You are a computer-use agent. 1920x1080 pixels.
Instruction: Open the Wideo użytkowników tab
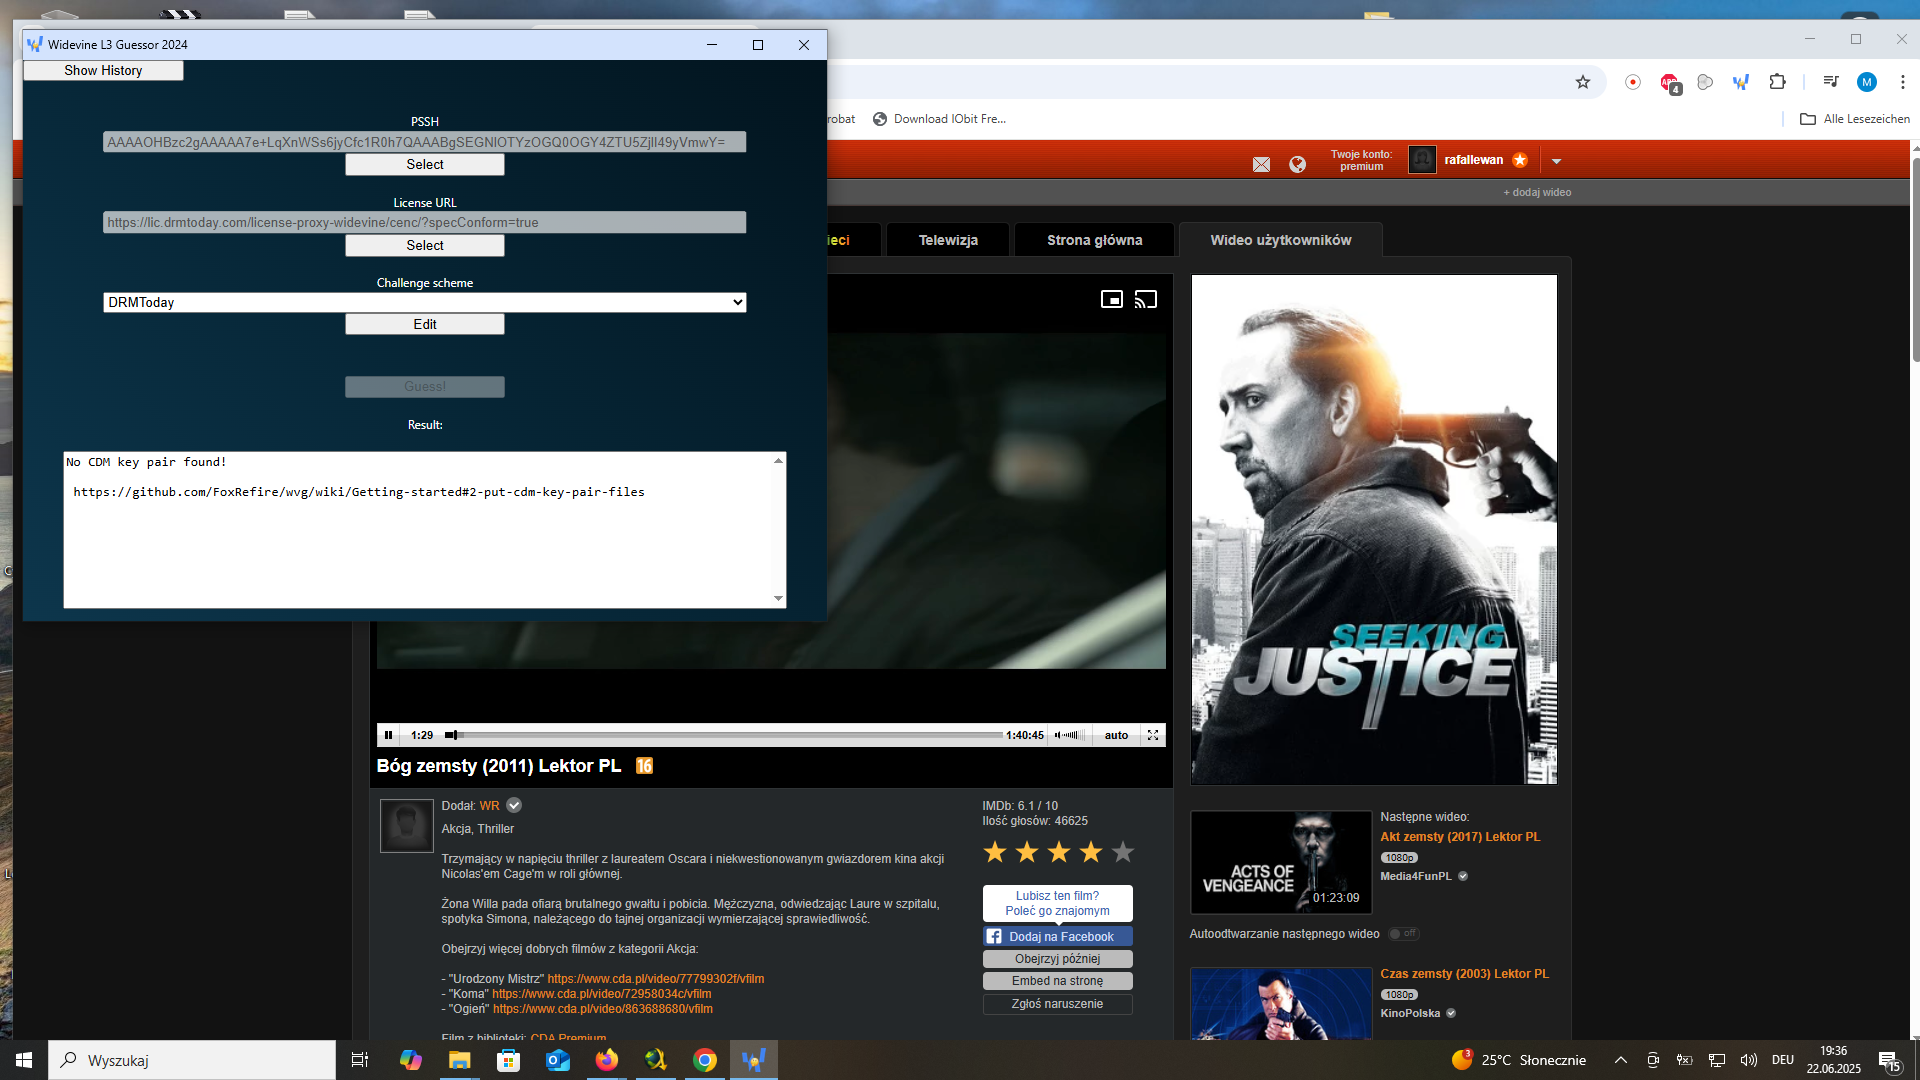tap(1280, 240)
